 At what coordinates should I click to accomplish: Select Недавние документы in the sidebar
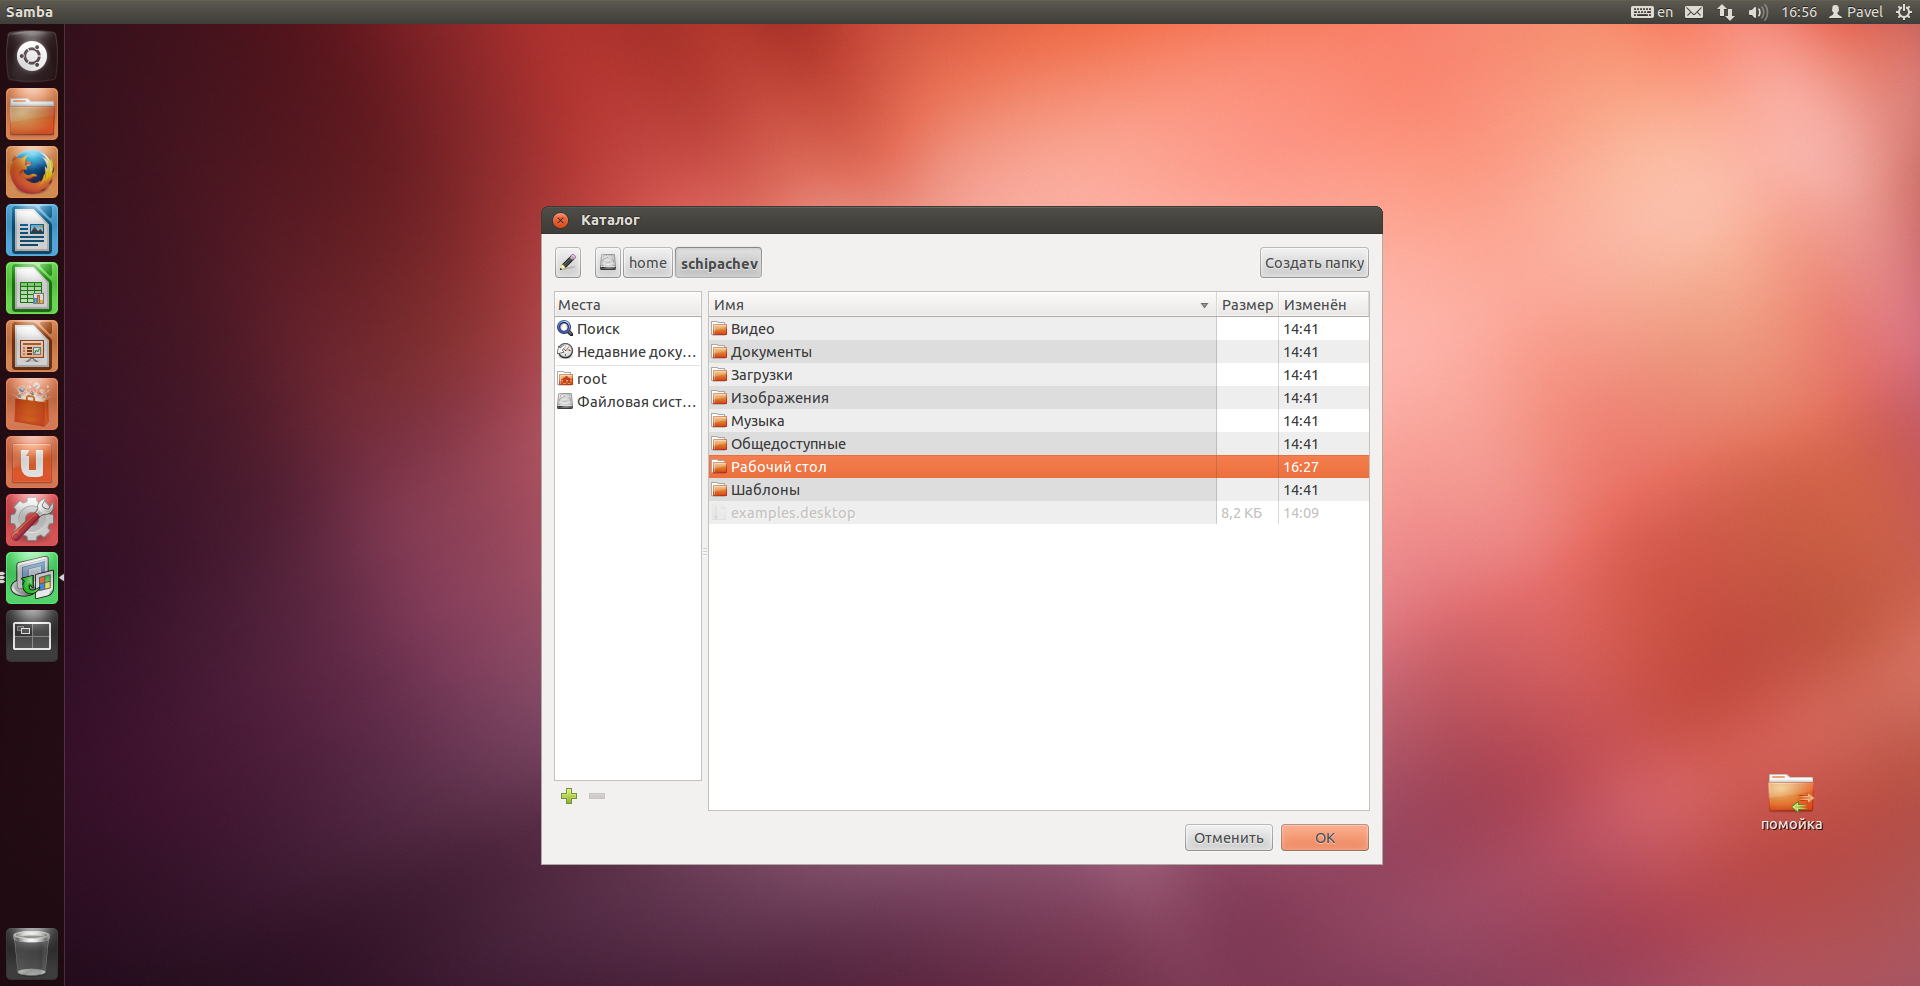[628, 352]
